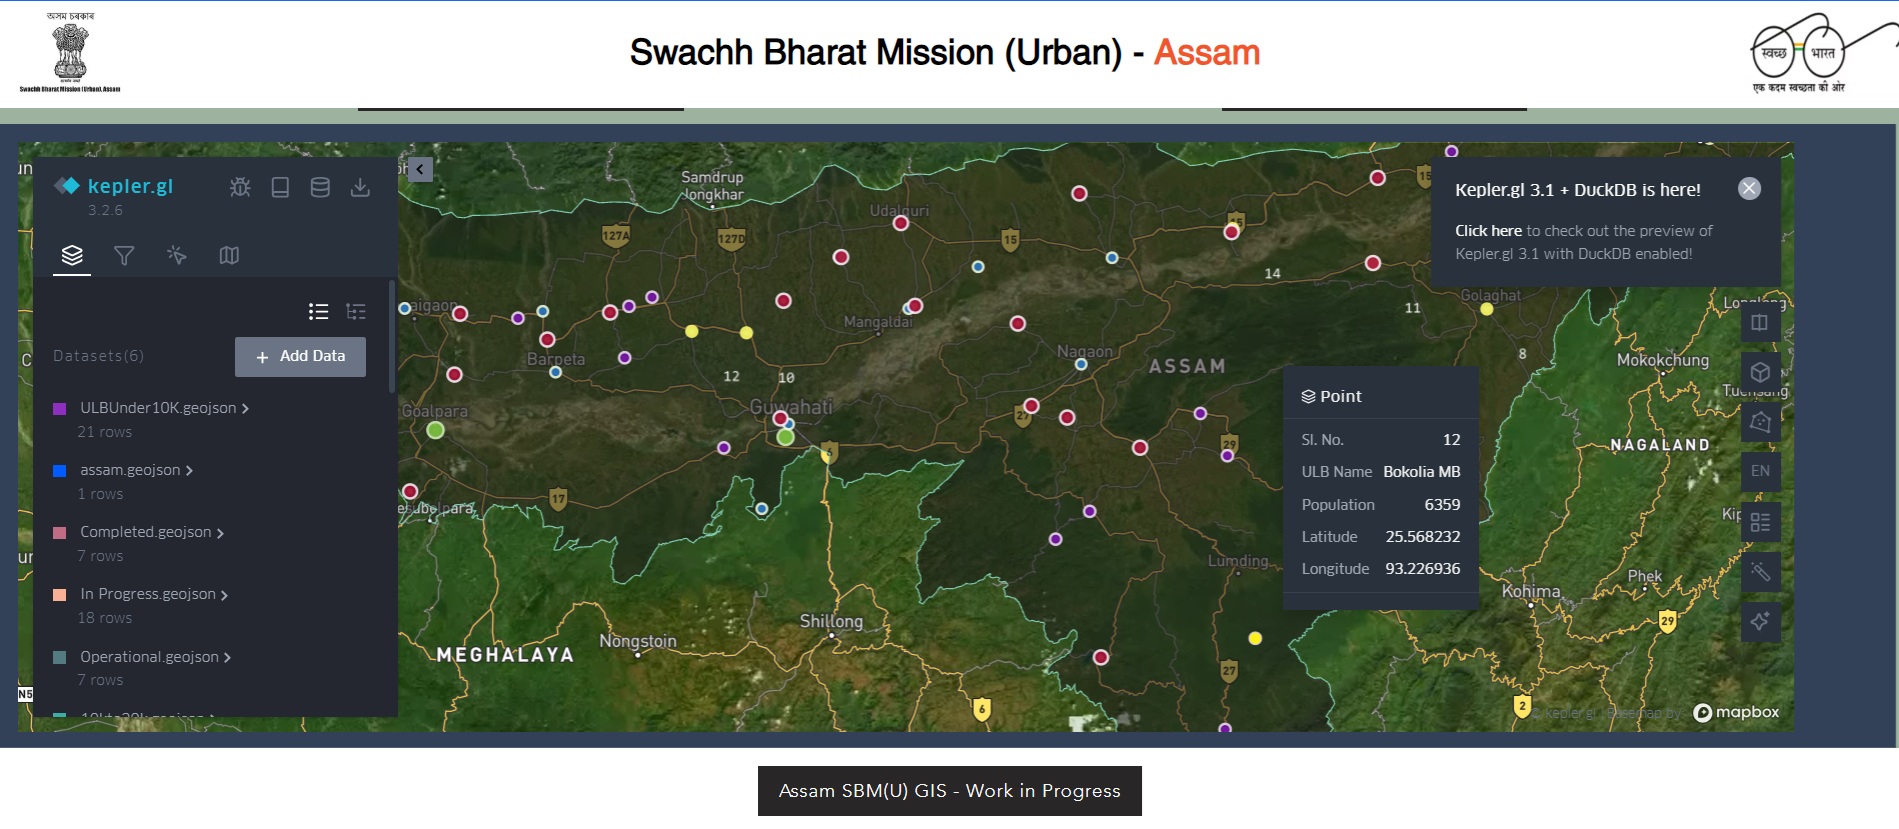Click the blue point at Nagaon

(x=1081, y=364)
